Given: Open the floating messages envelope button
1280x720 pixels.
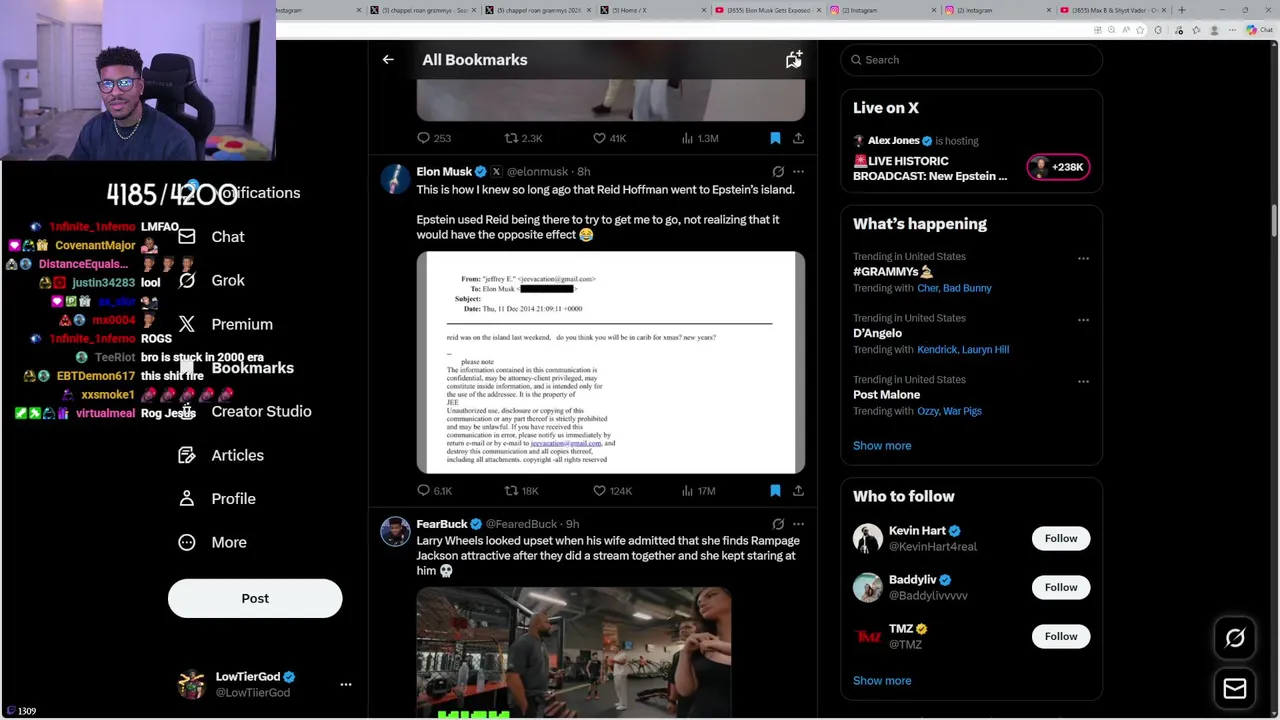Looking at the screenshot, I should pyautogui.click(x=1235, y=688).
